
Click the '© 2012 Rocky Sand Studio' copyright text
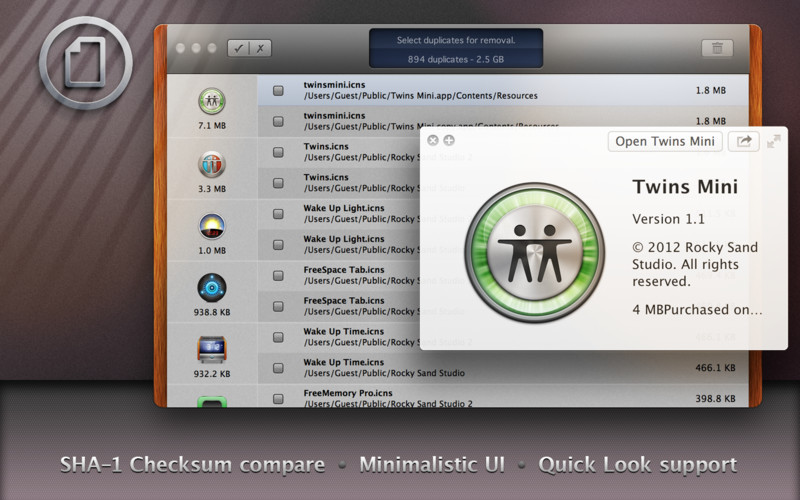pos(695,264)
